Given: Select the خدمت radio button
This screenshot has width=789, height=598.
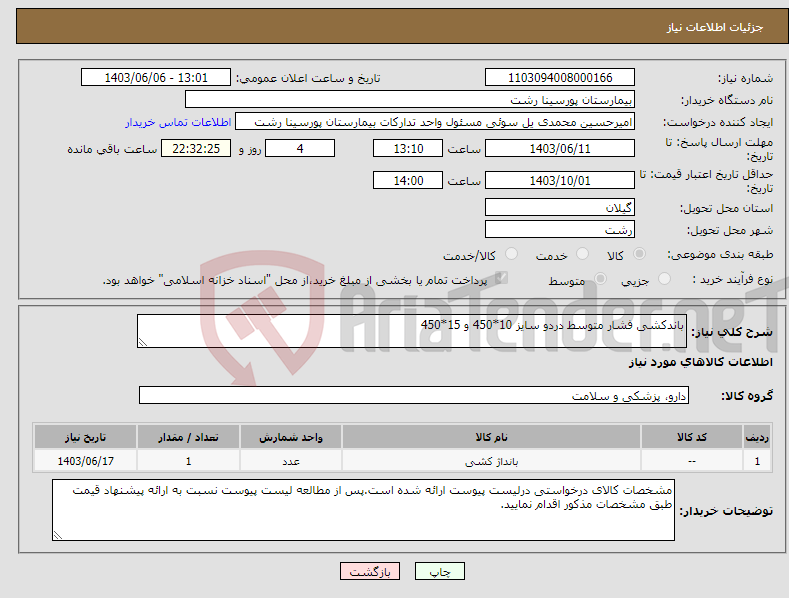Looking at the screenshot, I should point(582,254).
